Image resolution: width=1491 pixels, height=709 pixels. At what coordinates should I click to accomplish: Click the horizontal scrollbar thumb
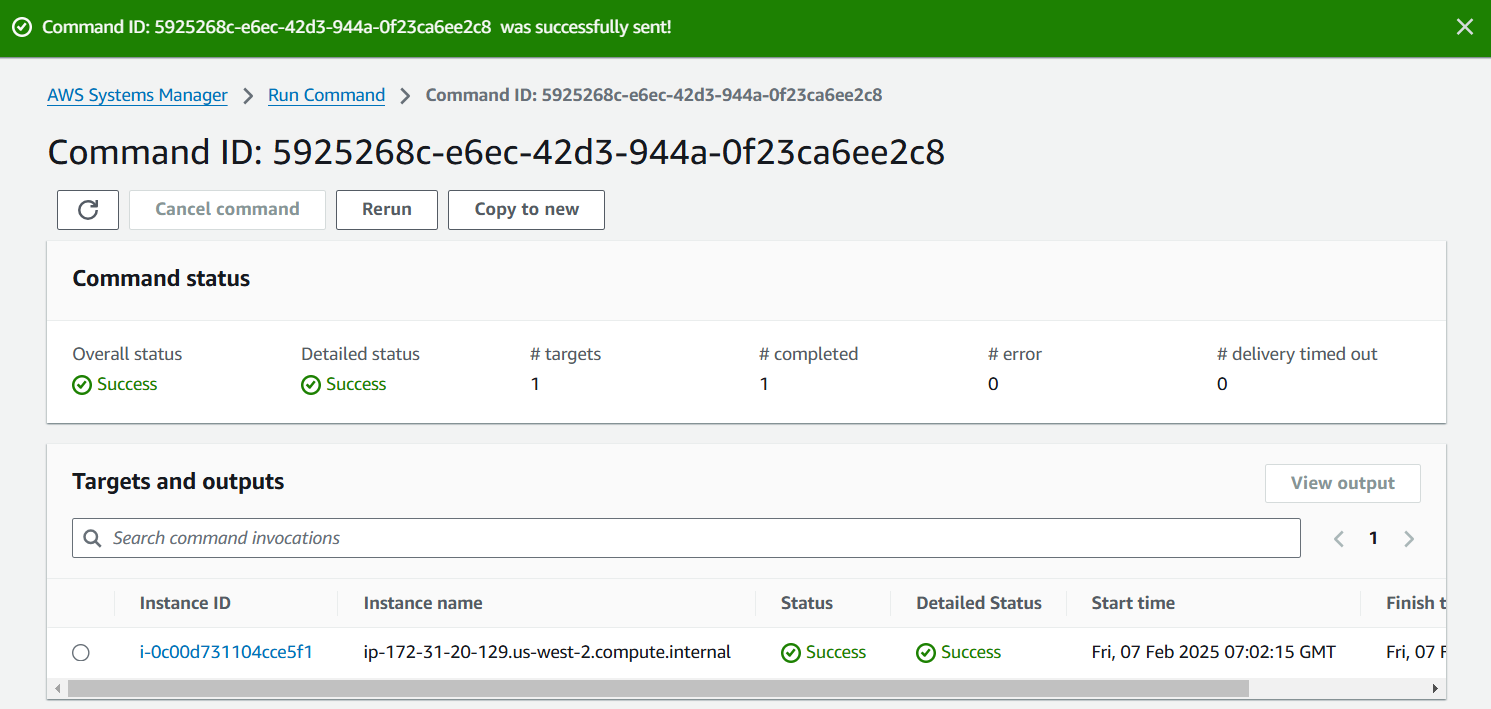click(658, 689)
